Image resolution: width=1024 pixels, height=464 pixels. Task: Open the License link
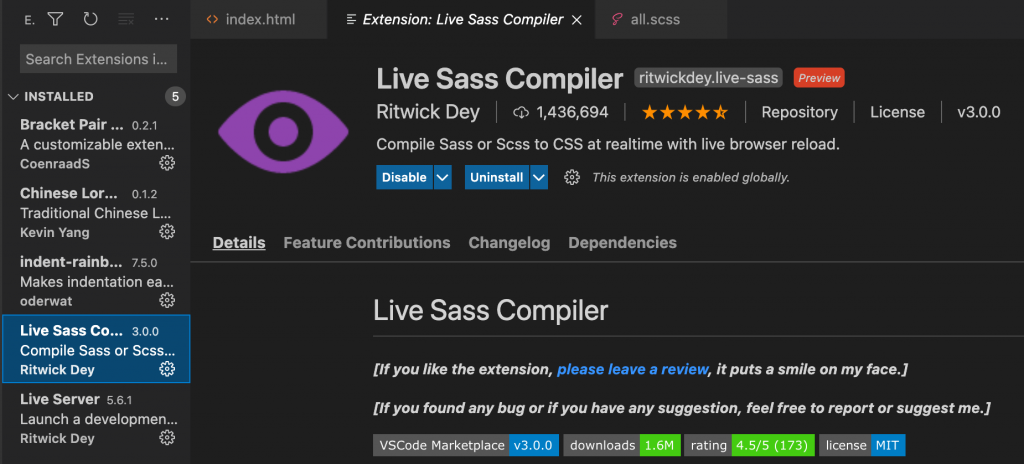coord(897,112)
